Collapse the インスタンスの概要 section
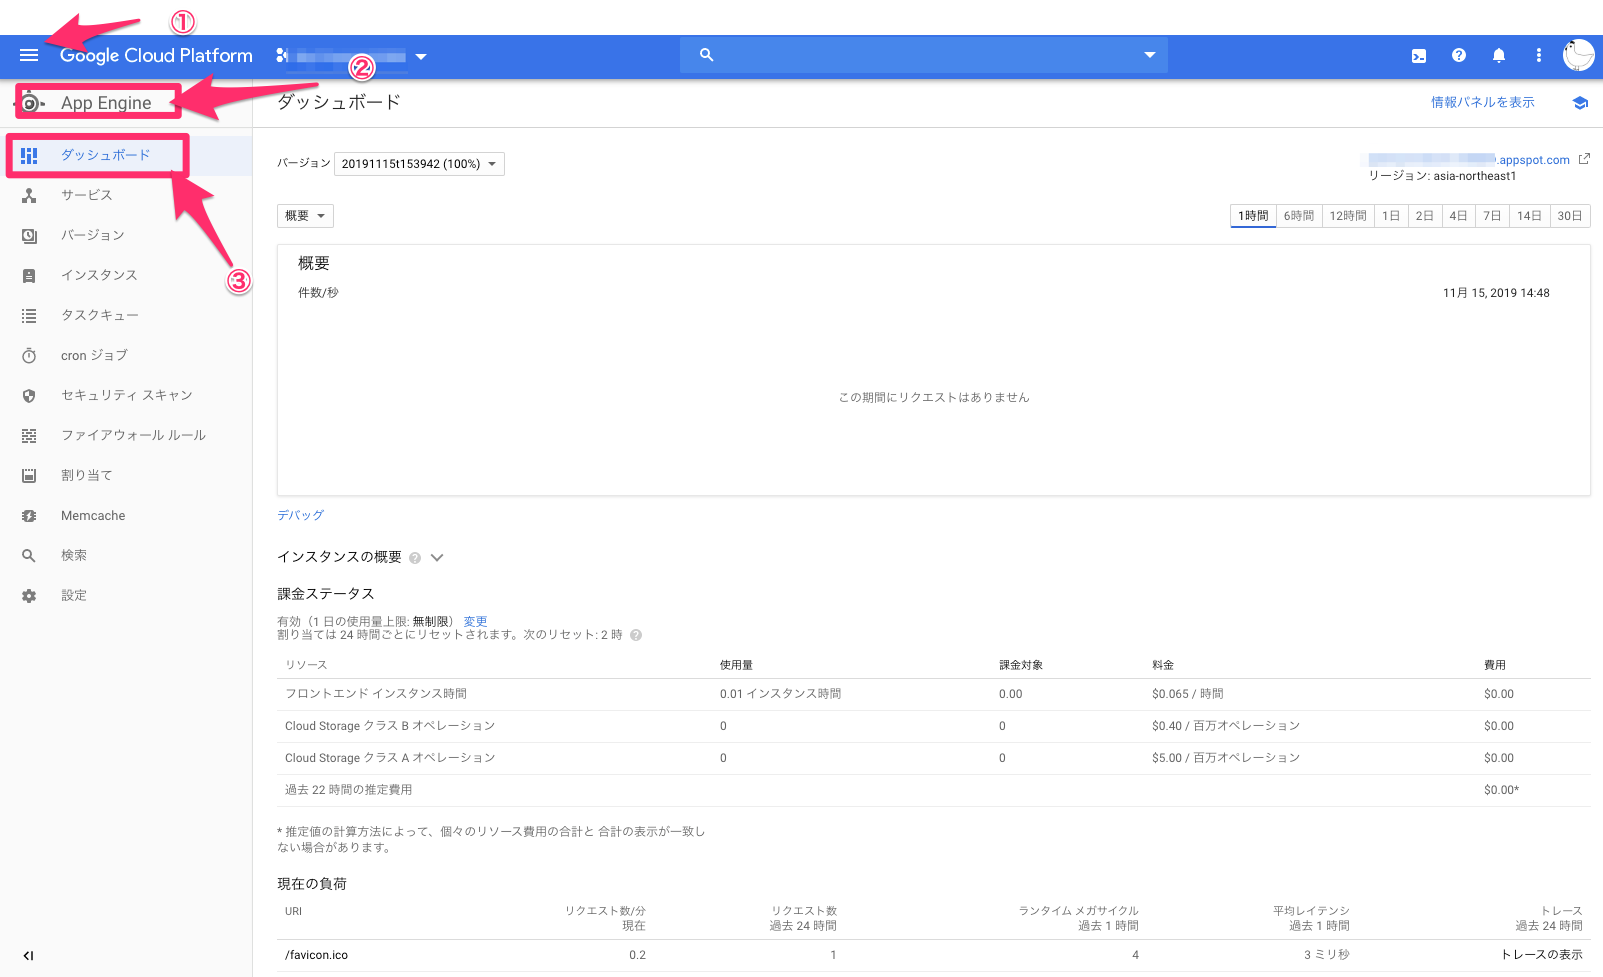Screen dimensions: 1603x977 point(437,557)
